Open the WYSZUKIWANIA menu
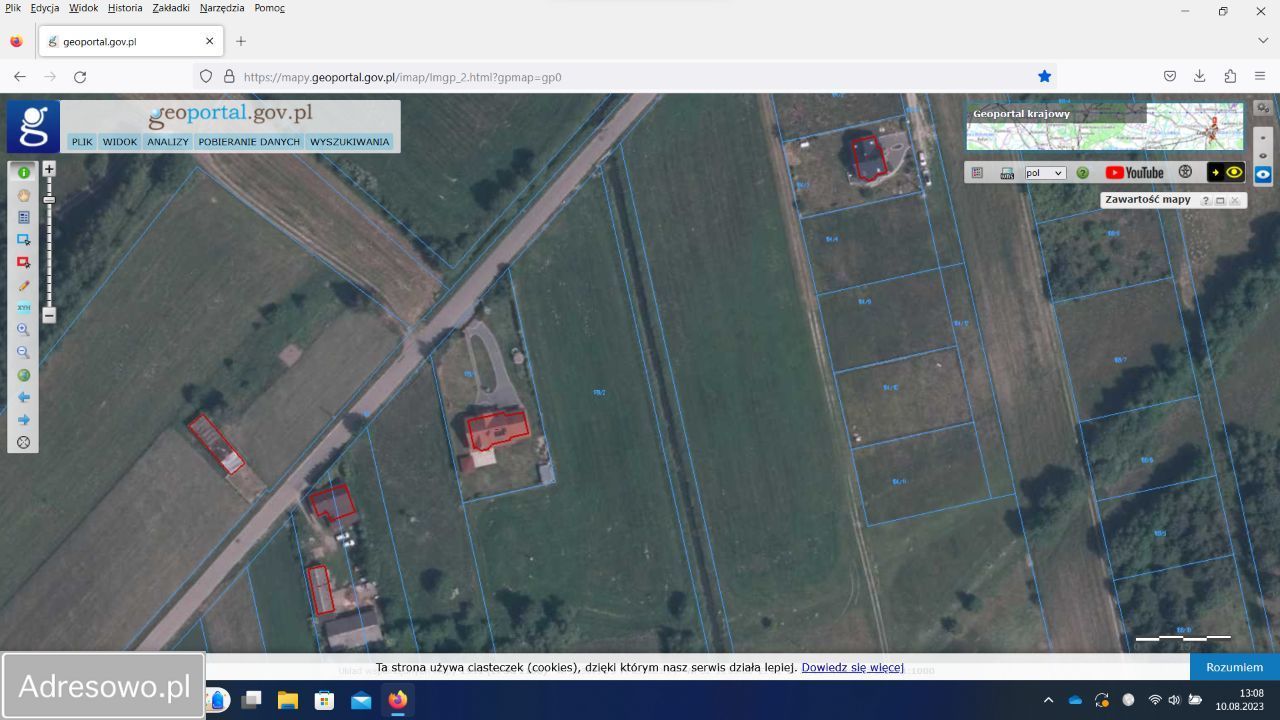Image resolution: width=1280 pixels, height=720 pixels. tap(349, 142)
